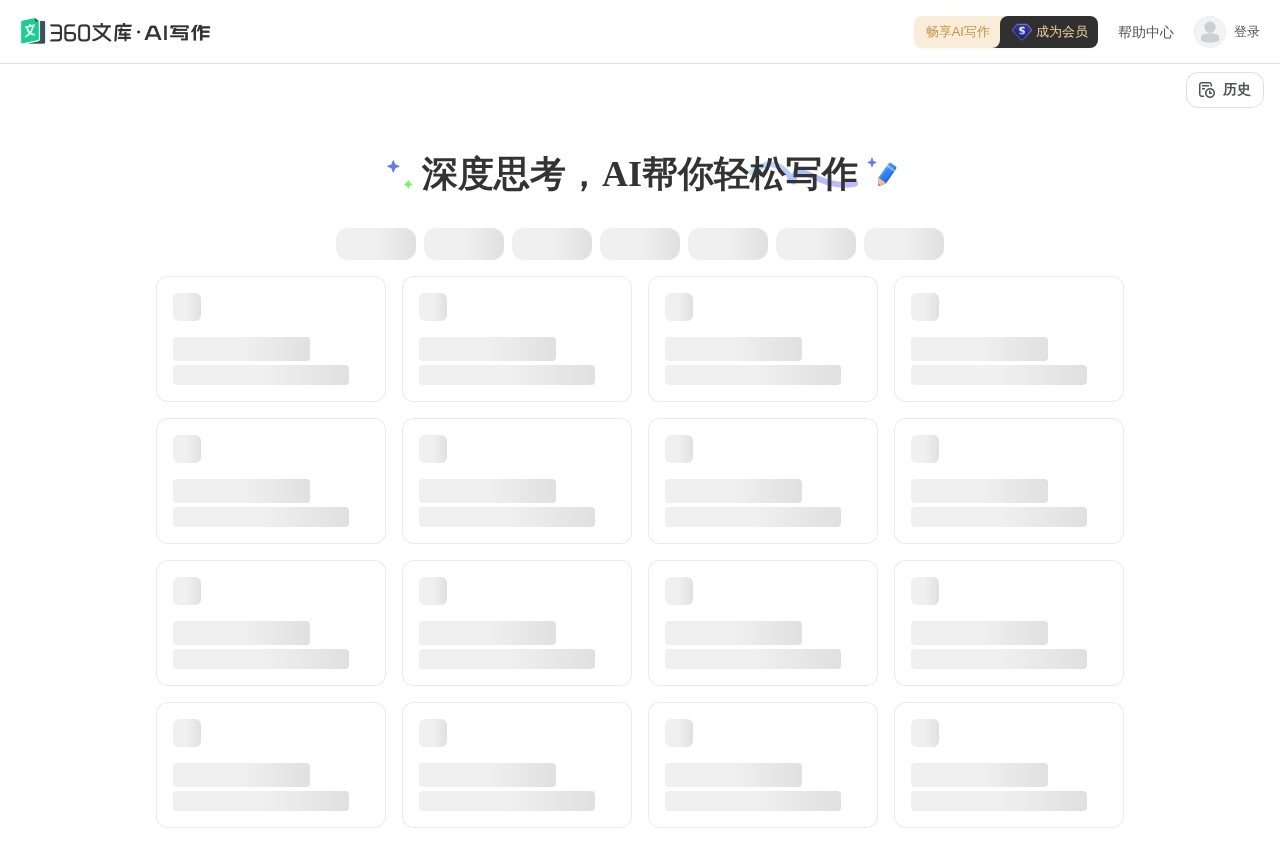
Task: Open the 帮助中心 help link
Action: [1145, 32]
